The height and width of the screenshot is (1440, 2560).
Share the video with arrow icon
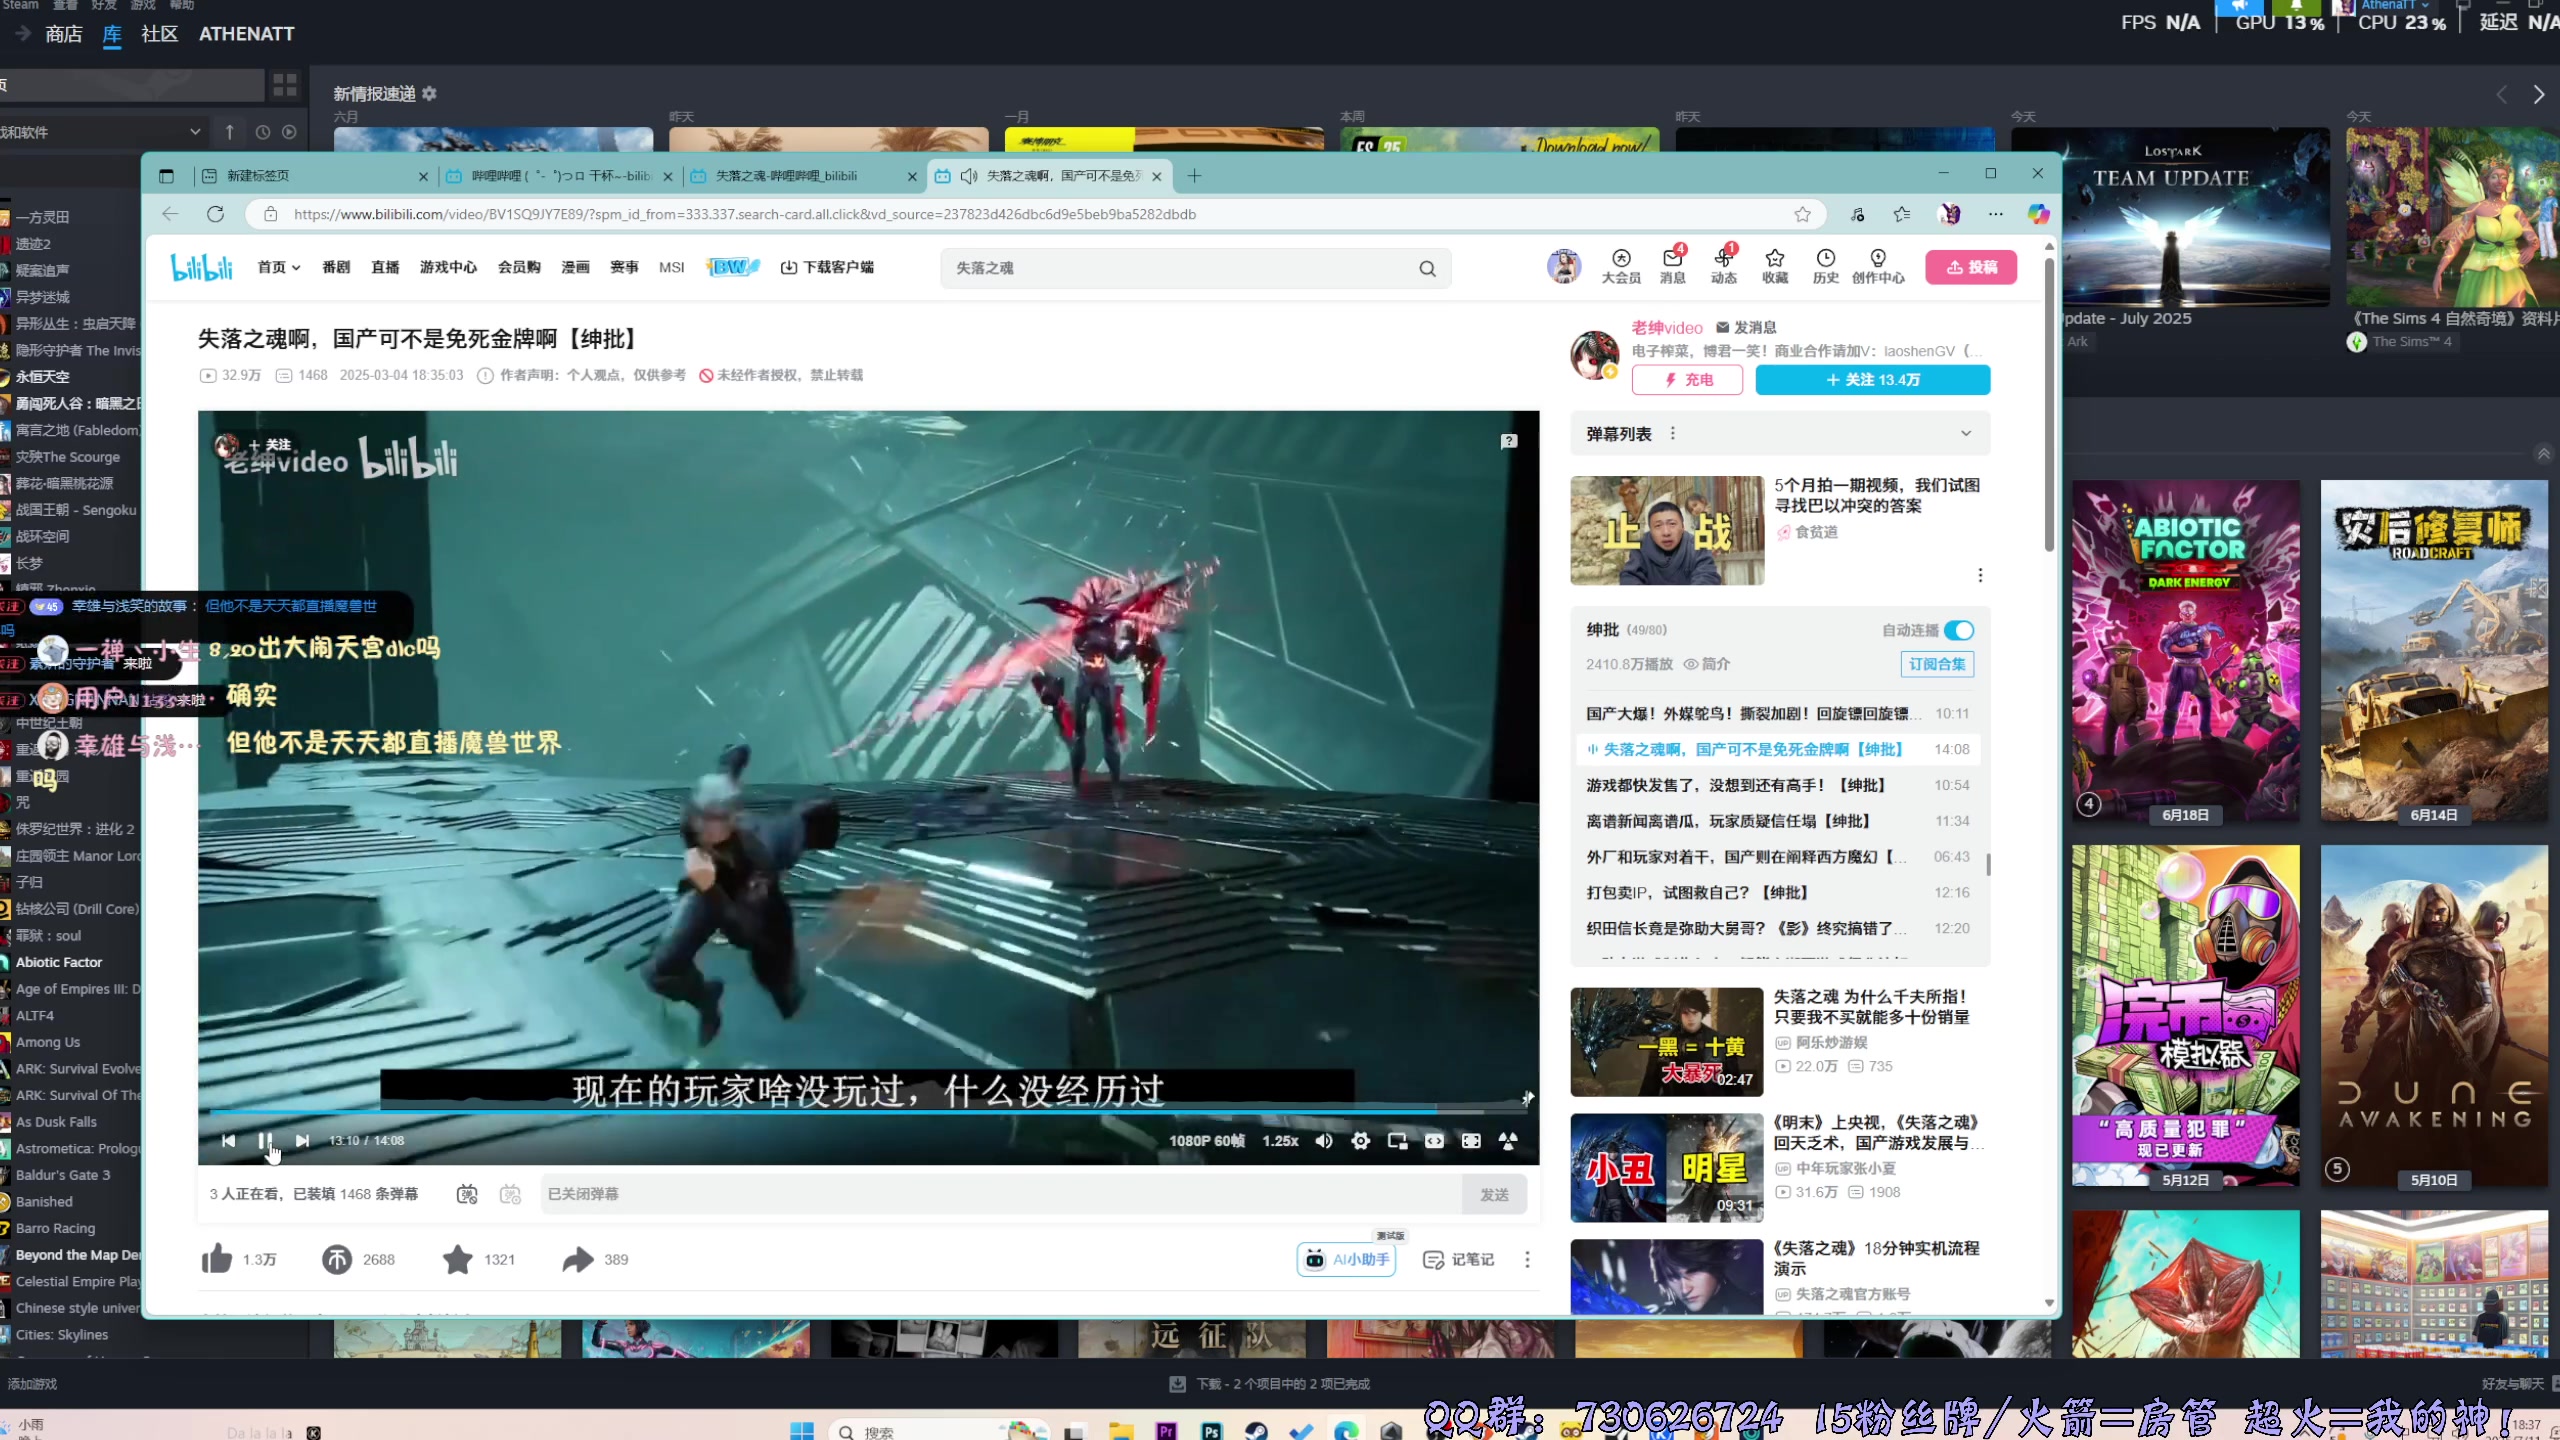(x=578, y=1259)
